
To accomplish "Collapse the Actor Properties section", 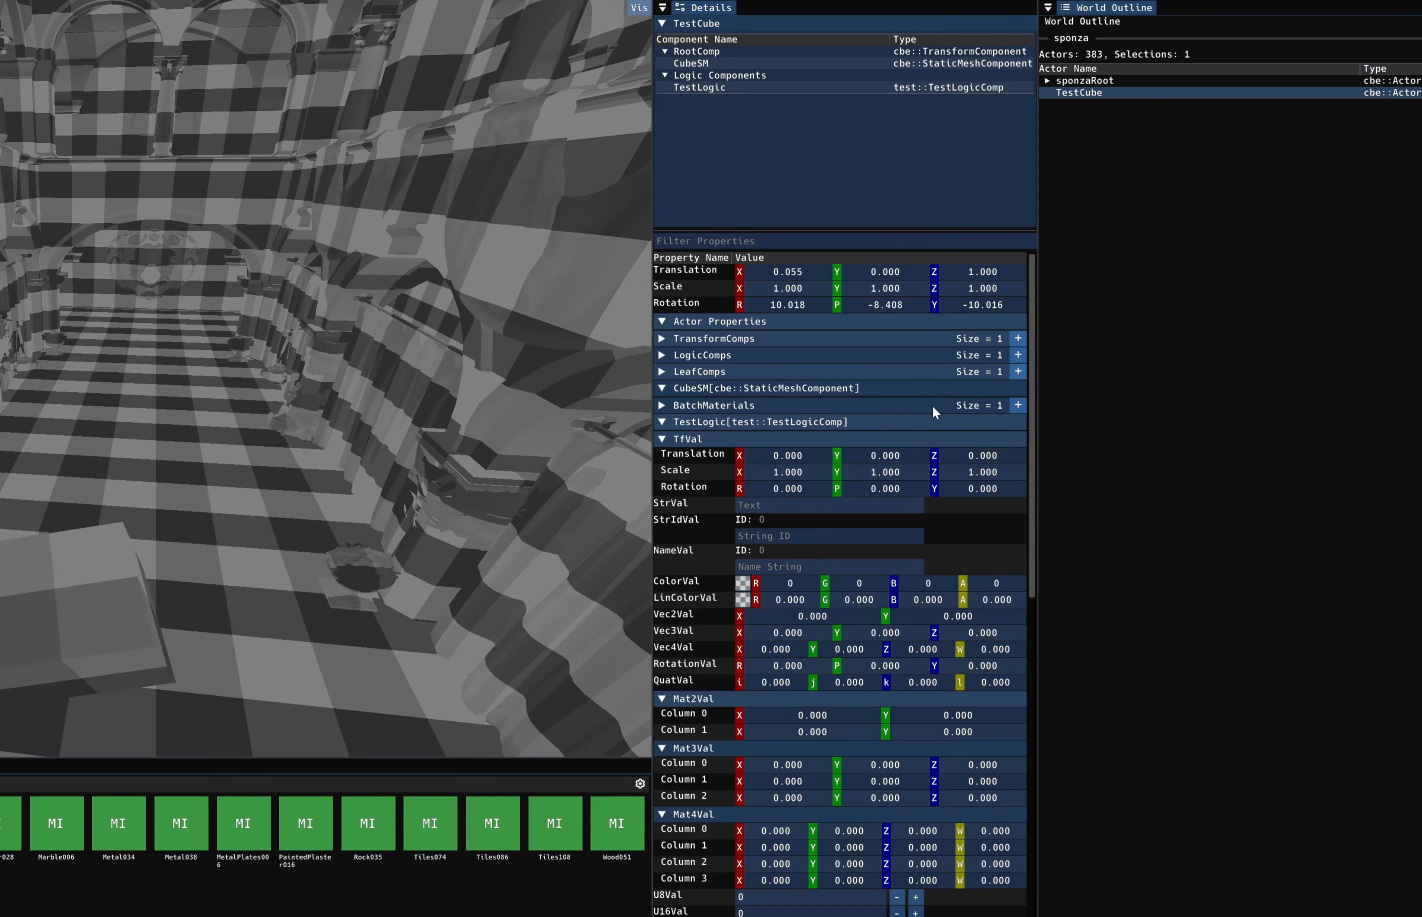I will point(662,321).
